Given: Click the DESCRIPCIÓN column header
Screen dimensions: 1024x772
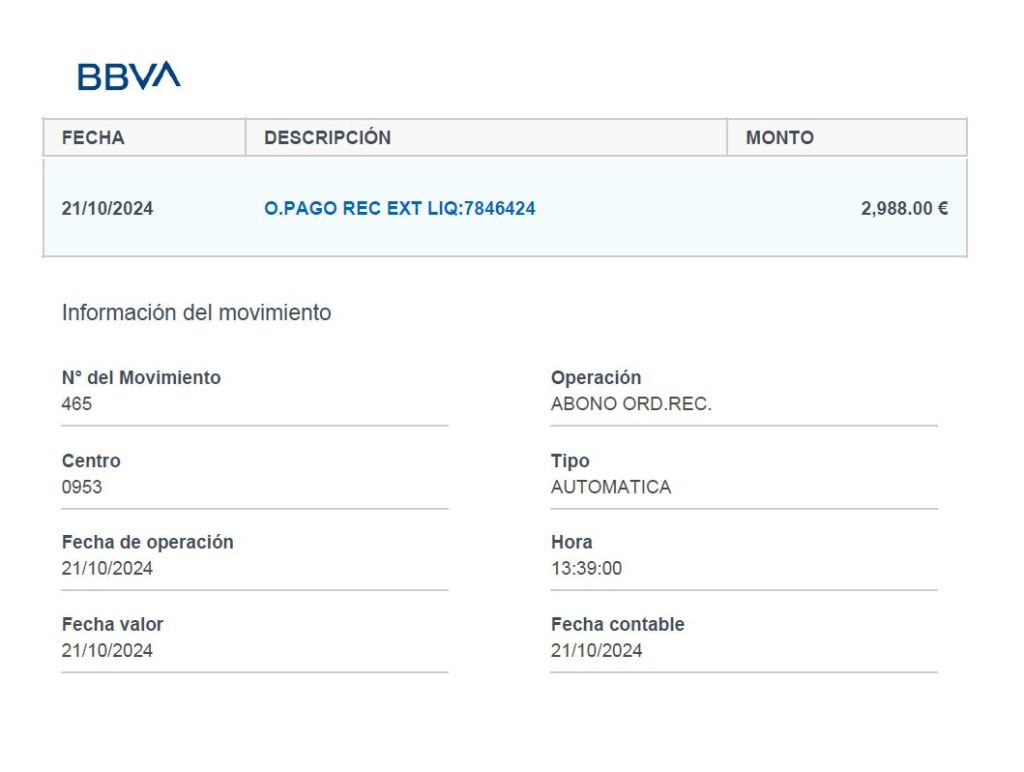Looking at the screenshot, I should (x=327, y=138).
